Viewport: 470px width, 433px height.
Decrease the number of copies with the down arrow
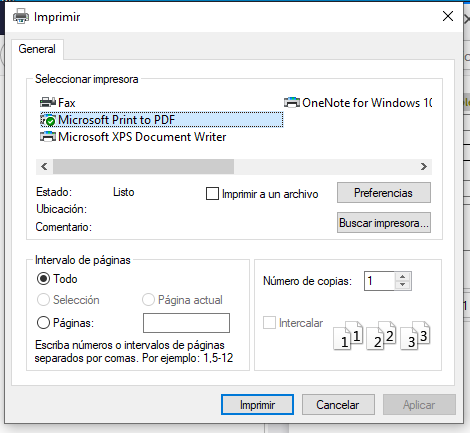point(403,285)
